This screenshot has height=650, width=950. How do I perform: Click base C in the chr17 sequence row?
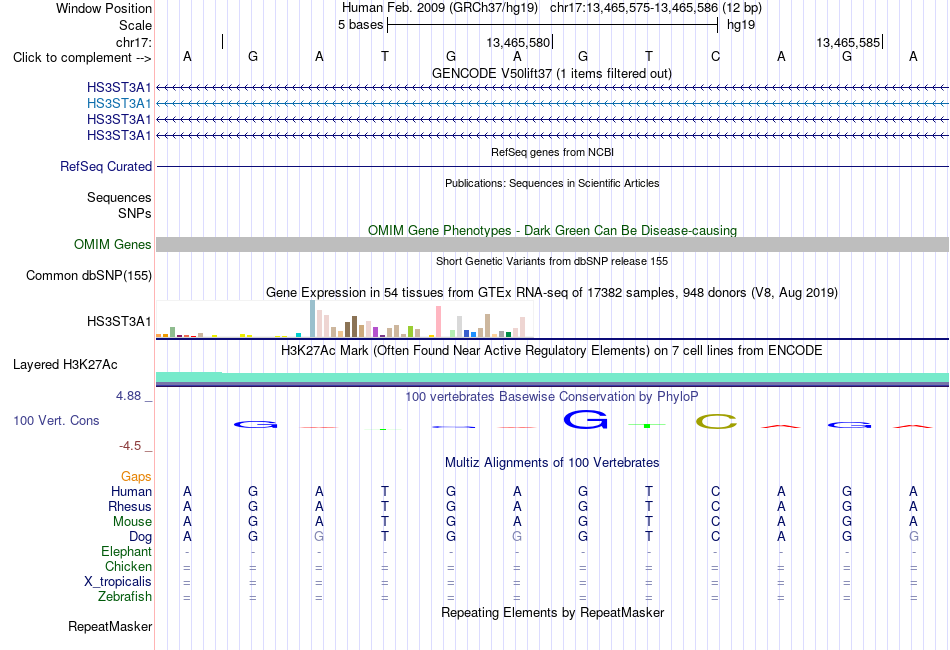pyautogui.click(x=716, y=56)
